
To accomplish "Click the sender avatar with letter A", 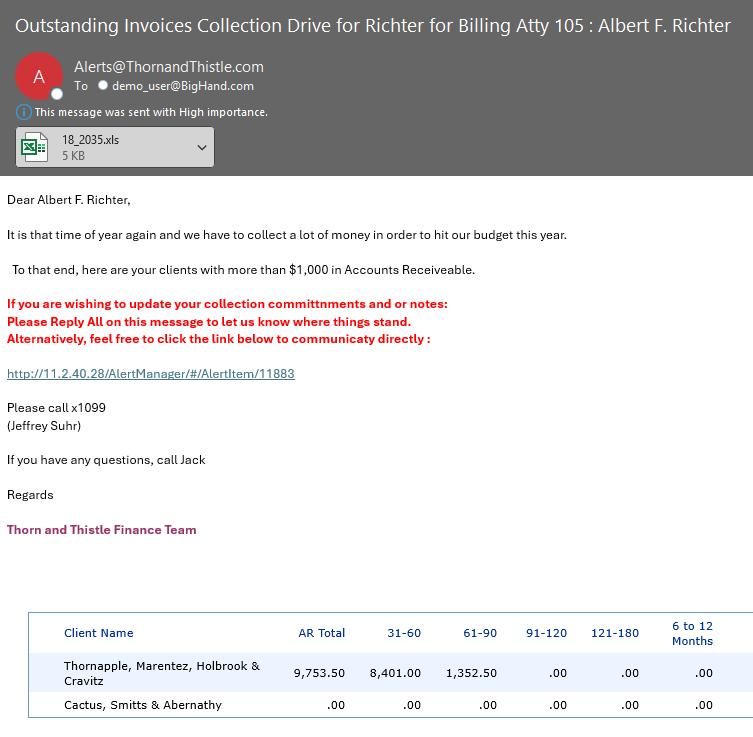I will (39, 76).
